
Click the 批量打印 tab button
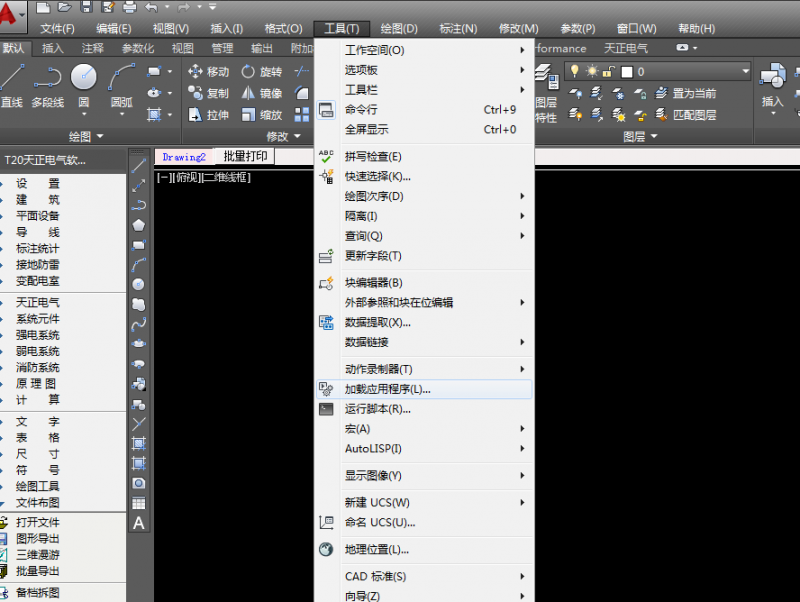[245, 156]
